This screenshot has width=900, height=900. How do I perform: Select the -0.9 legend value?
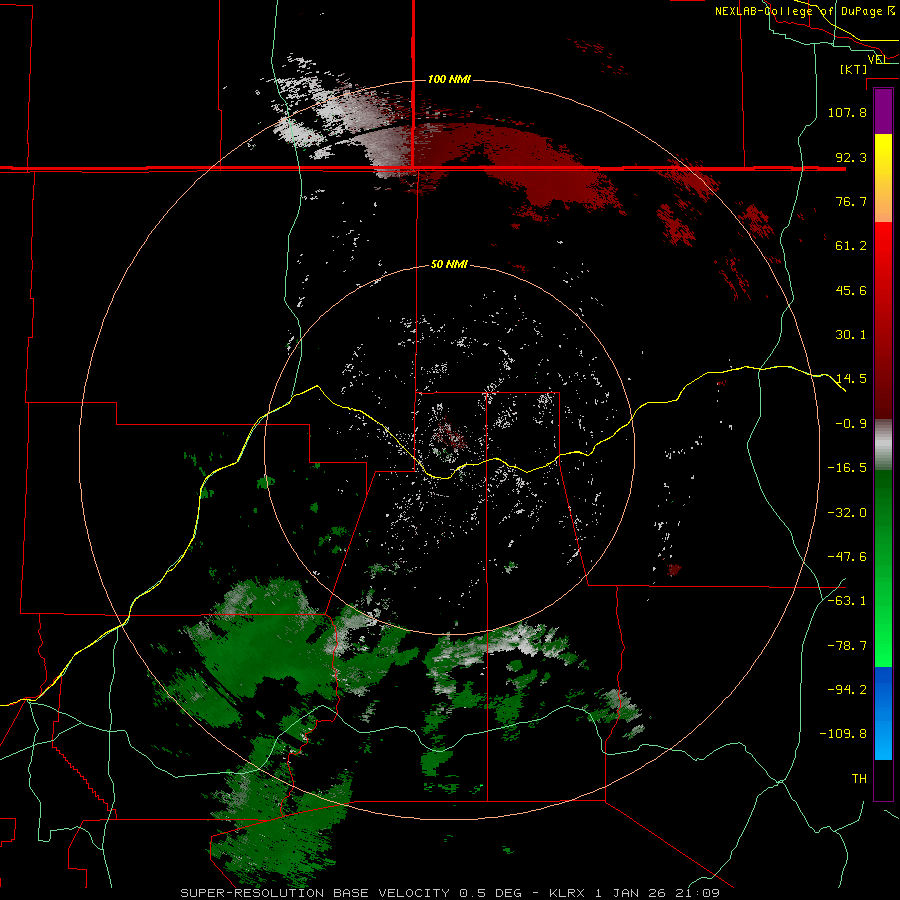tap(851, 424)
